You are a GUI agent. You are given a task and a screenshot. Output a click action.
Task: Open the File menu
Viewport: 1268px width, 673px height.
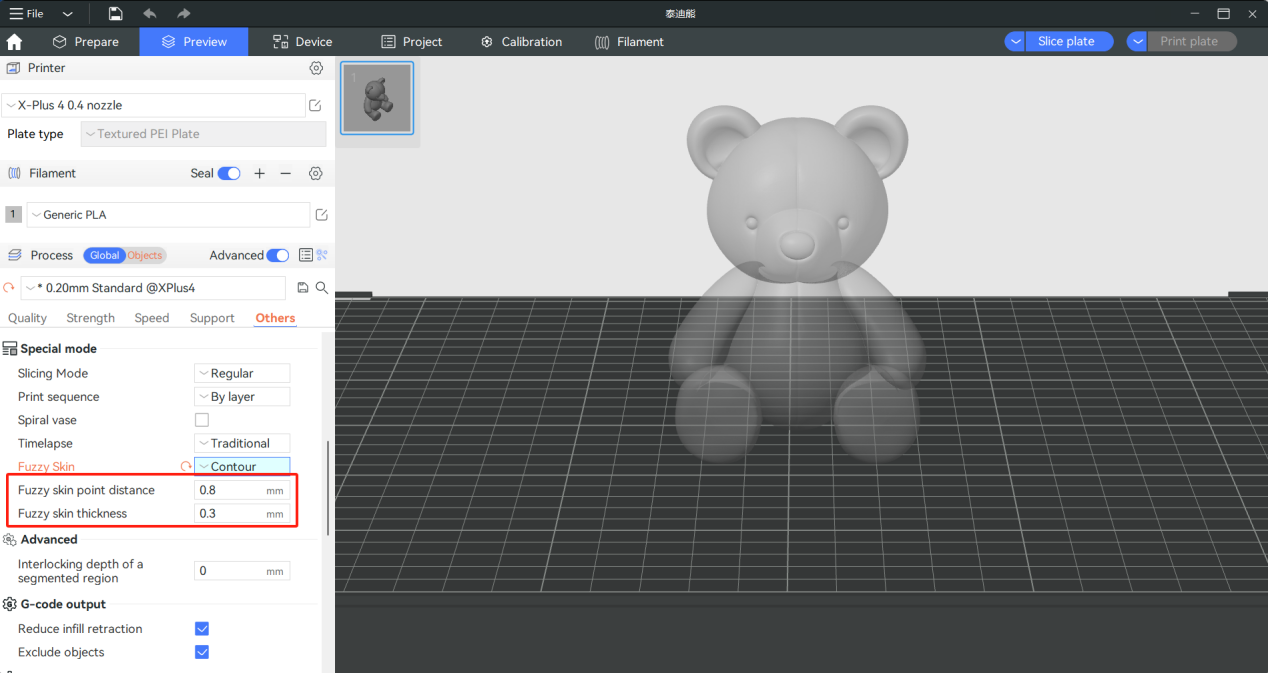coord(26,13)
